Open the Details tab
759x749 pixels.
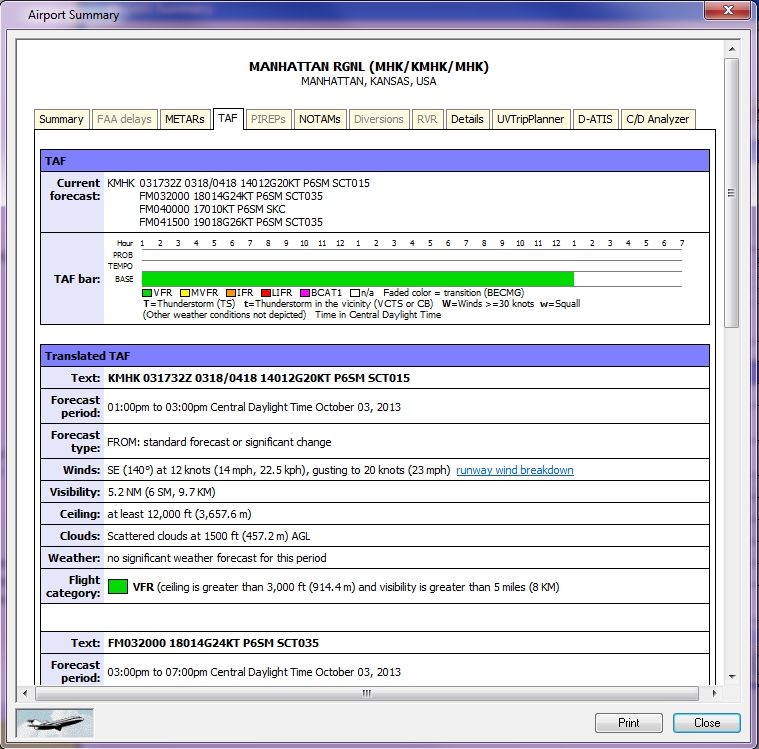[x=466, y=119]
